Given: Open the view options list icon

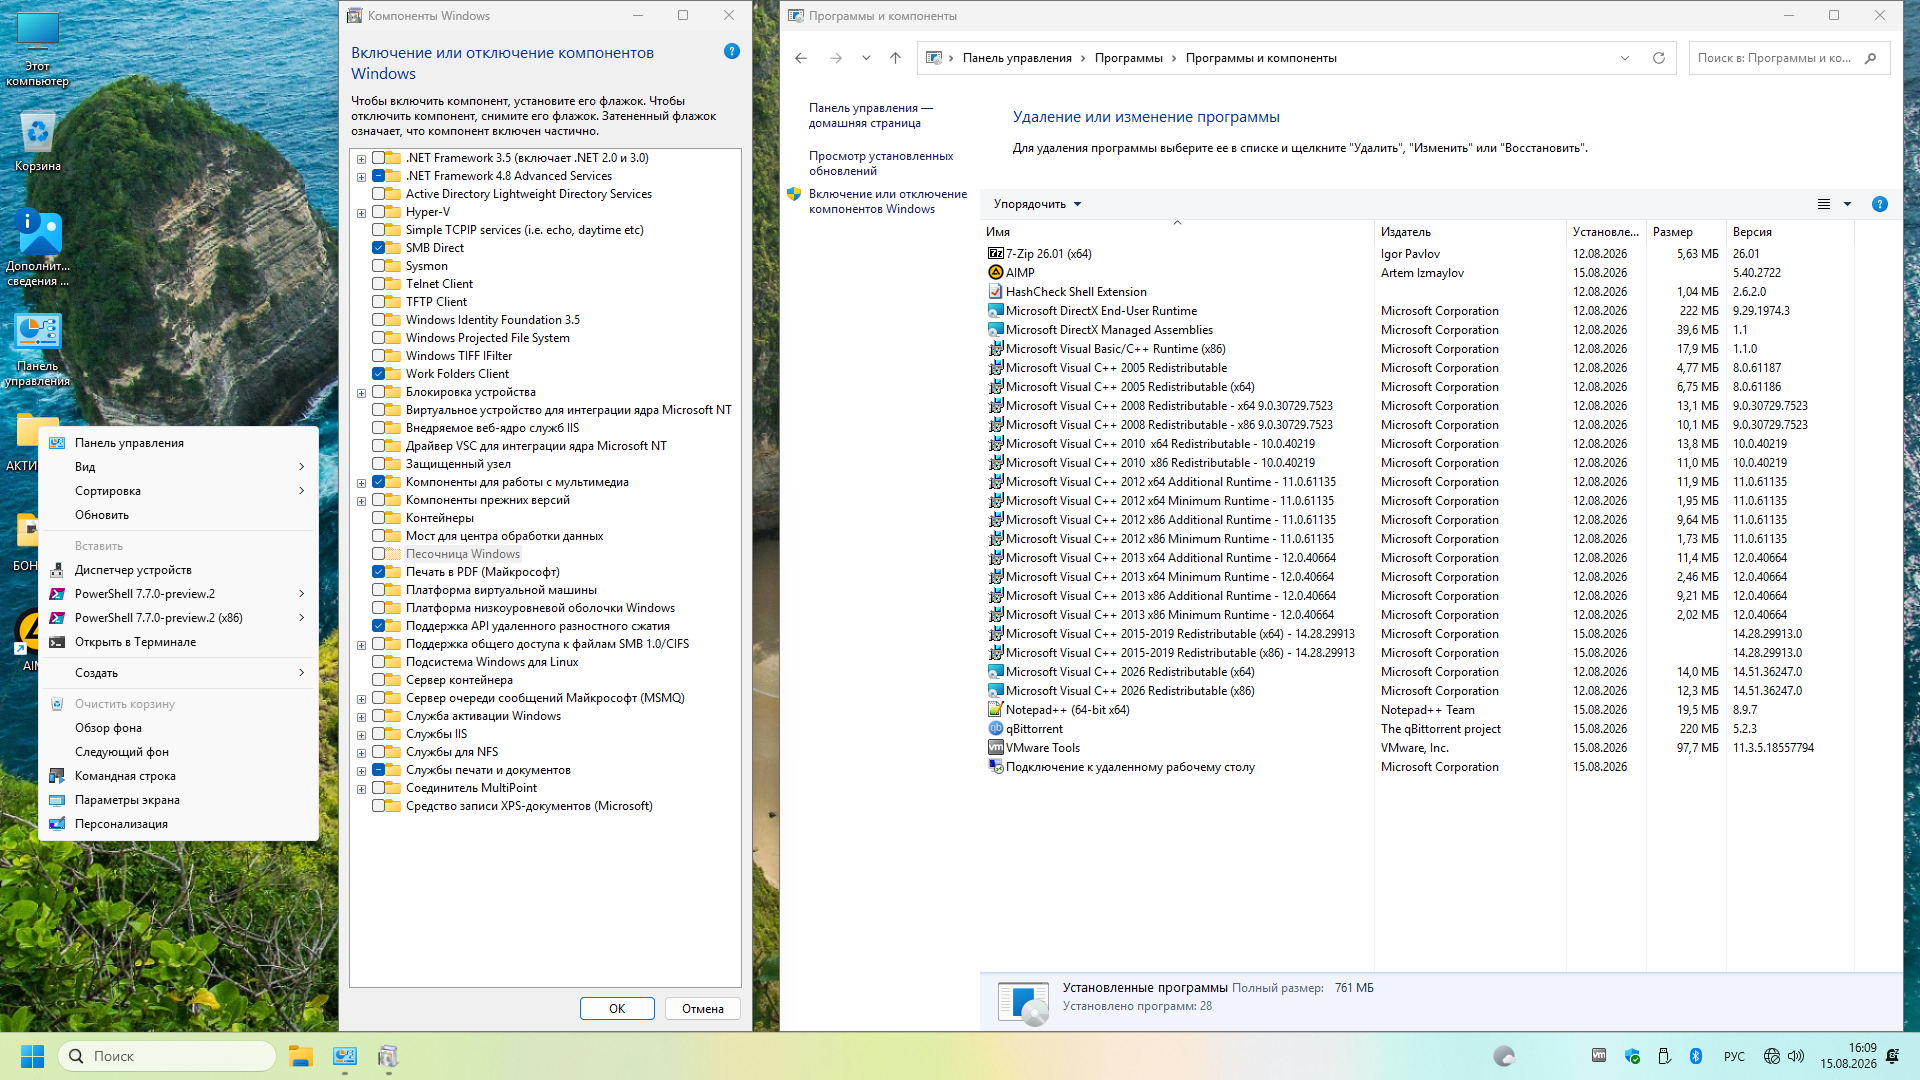Looking at the screenshot, I should [x=1824, y=204].
